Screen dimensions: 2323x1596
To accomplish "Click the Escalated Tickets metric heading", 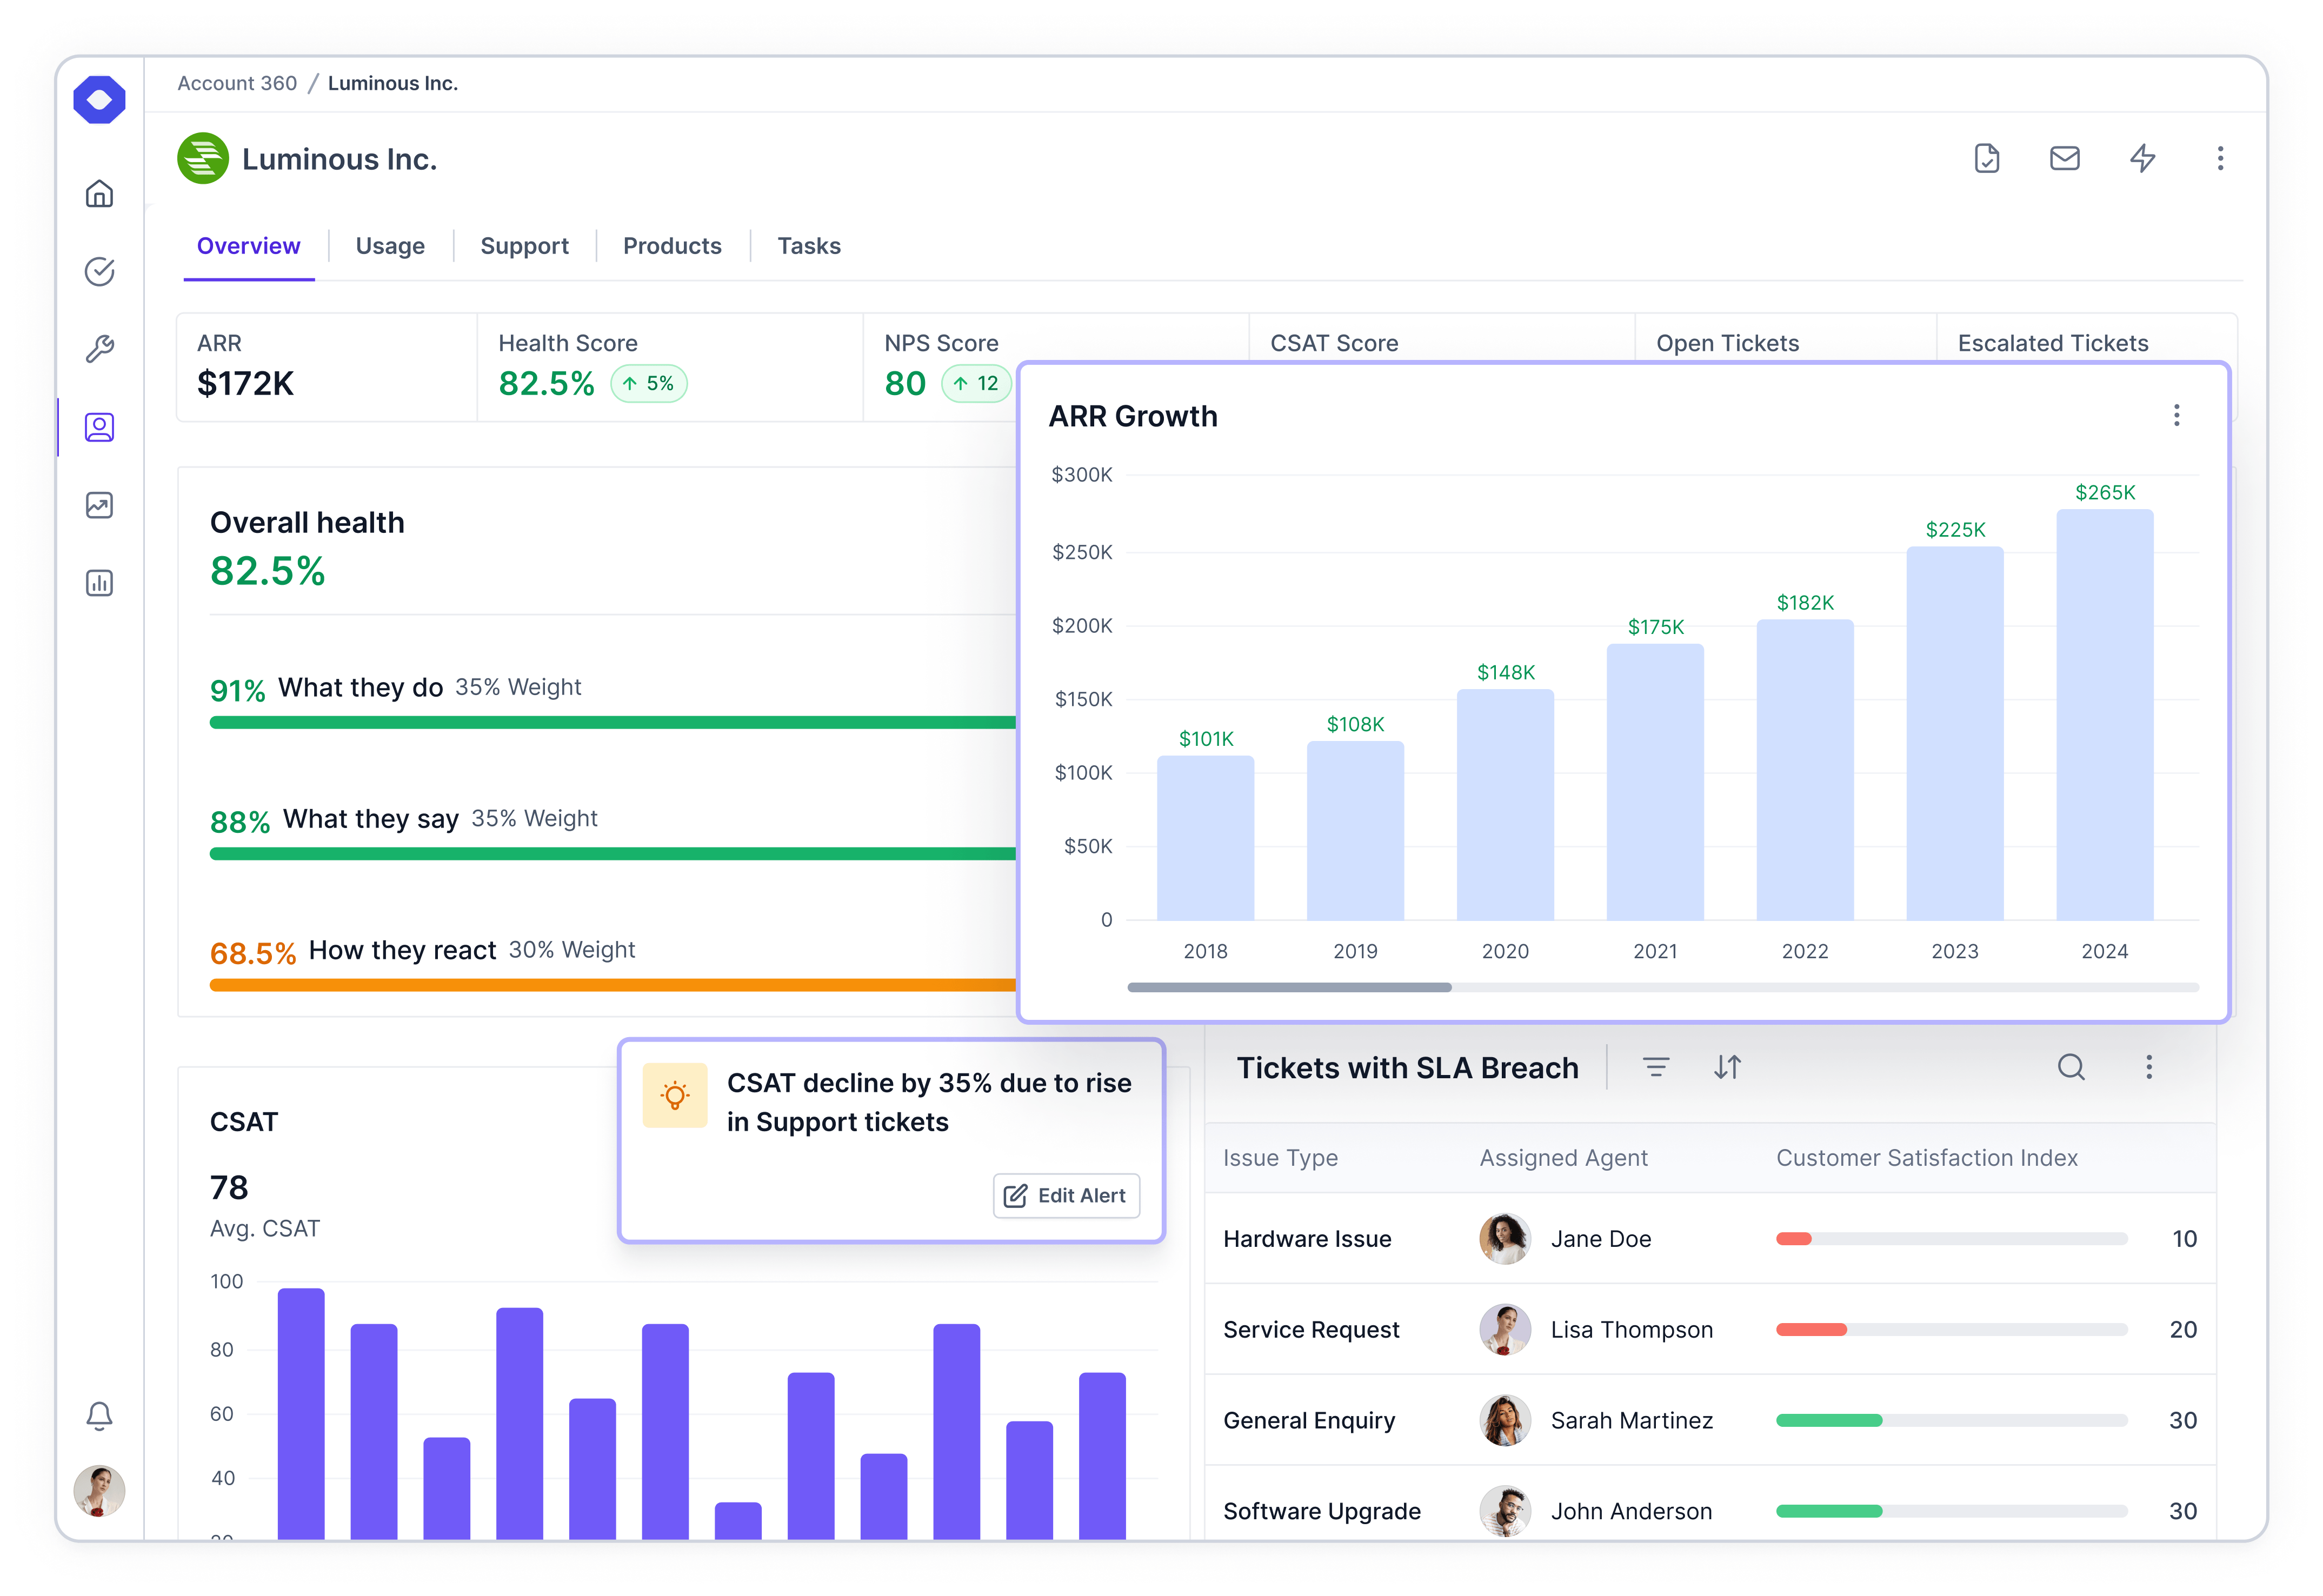I will click(x=2052, y=343).
